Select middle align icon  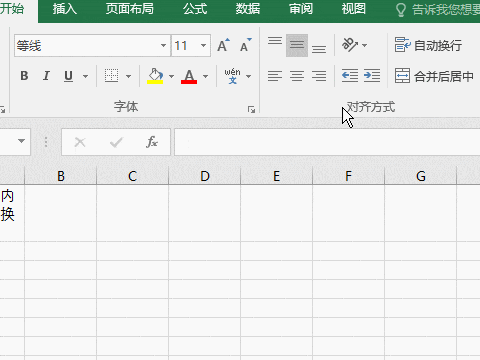(x=297, y=45)
